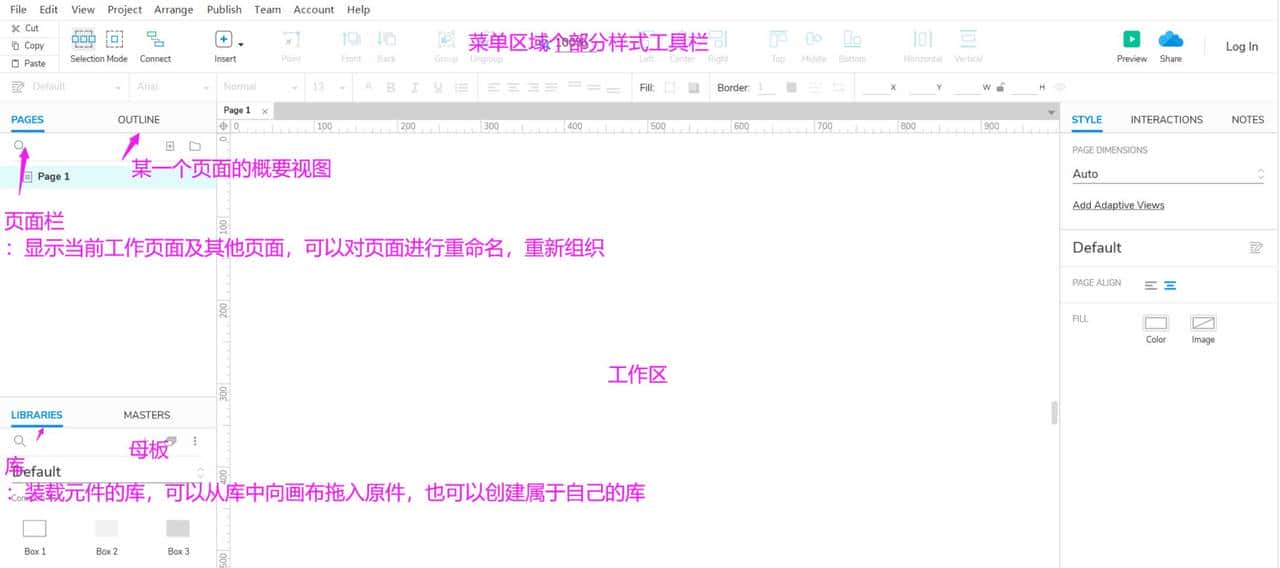Viewport: 1280px width, 568px height.
Task: Align widgets Right
Action: tap(719, 45)
